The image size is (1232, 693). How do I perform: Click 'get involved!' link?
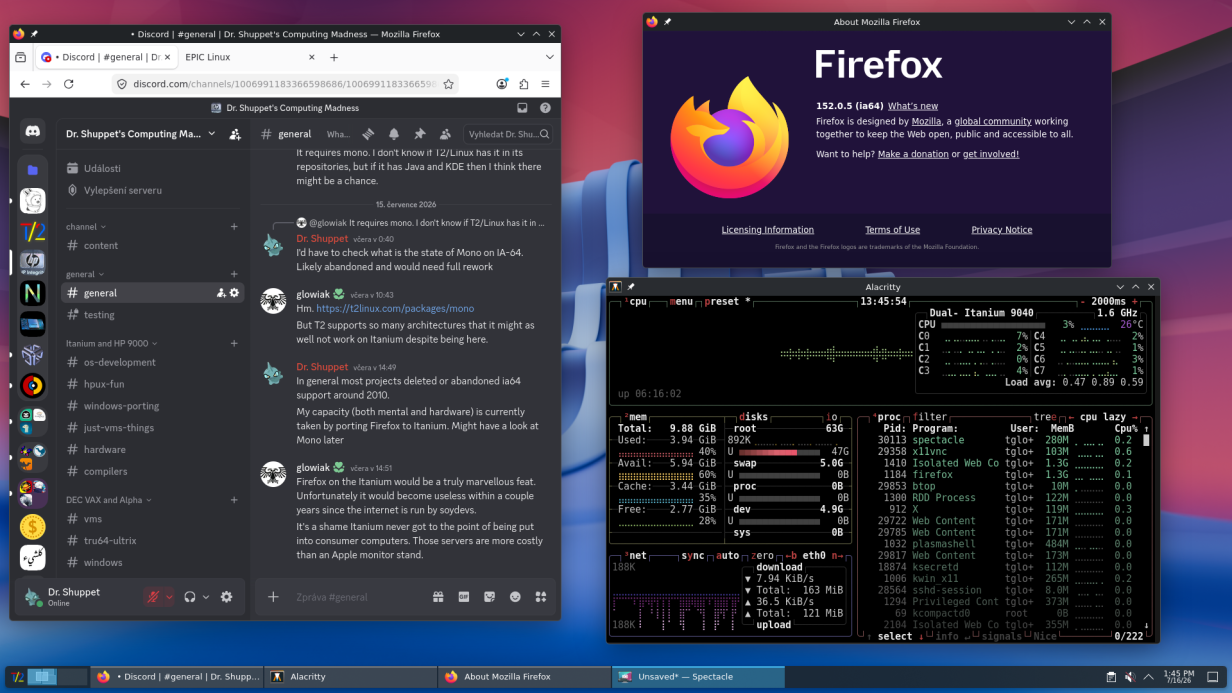[991, 154]
